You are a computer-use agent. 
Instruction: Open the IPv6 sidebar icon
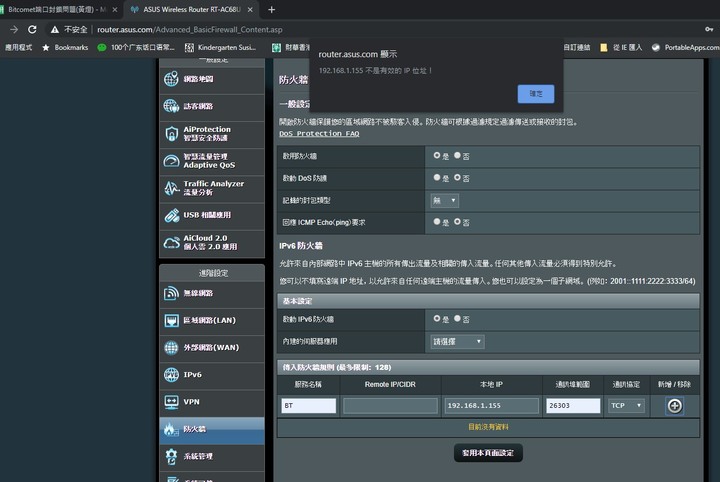point(171,375)
